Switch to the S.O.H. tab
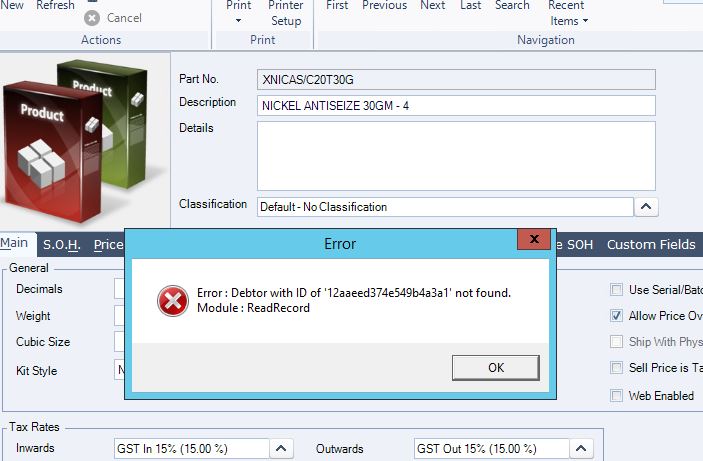 pos(62,245)
